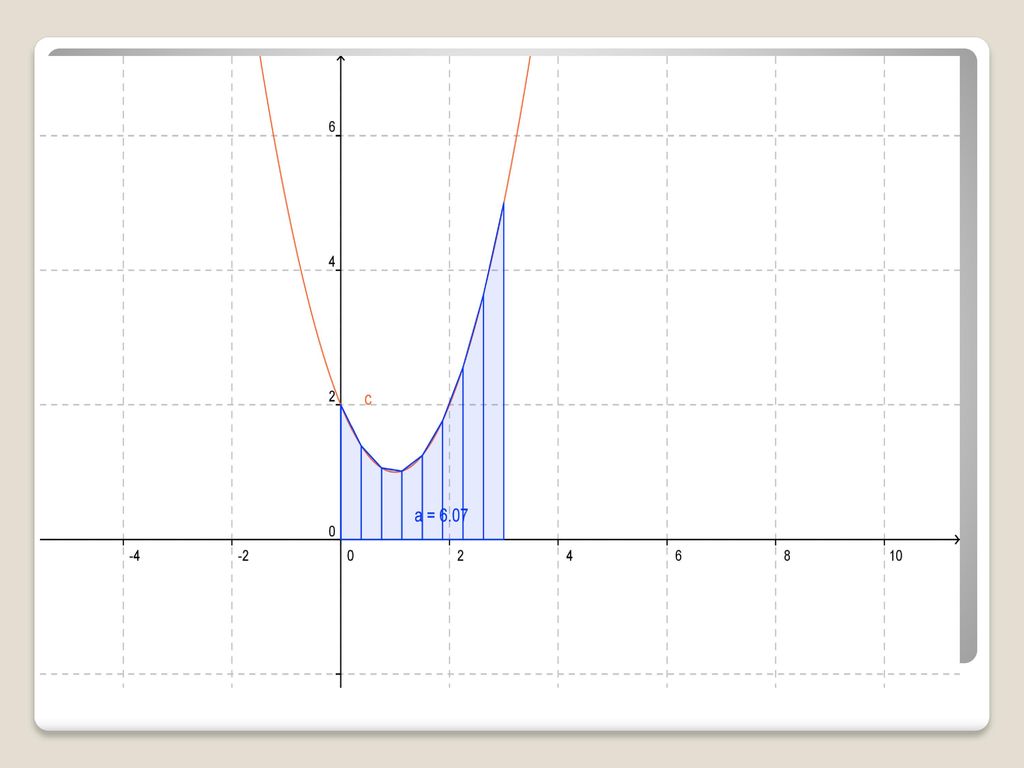Image resolution: width=1024 pixels, height=768 pixels.
Task: Click the x-axis label 4
Action: point(569,556)
